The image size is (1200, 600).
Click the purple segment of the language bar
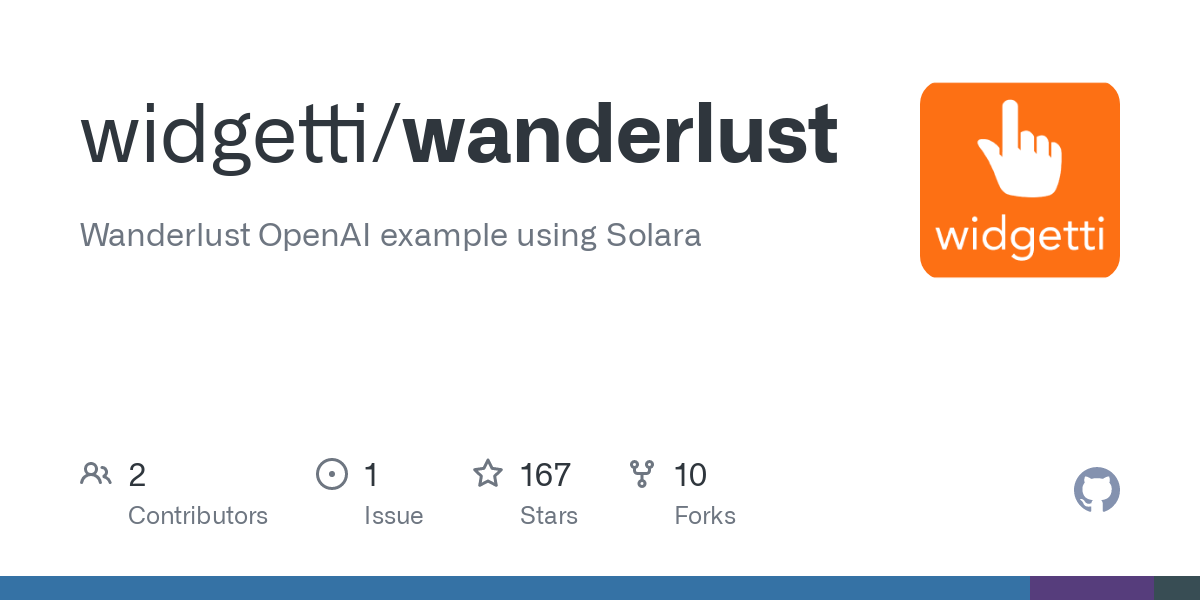click(x=1091, y=588)
